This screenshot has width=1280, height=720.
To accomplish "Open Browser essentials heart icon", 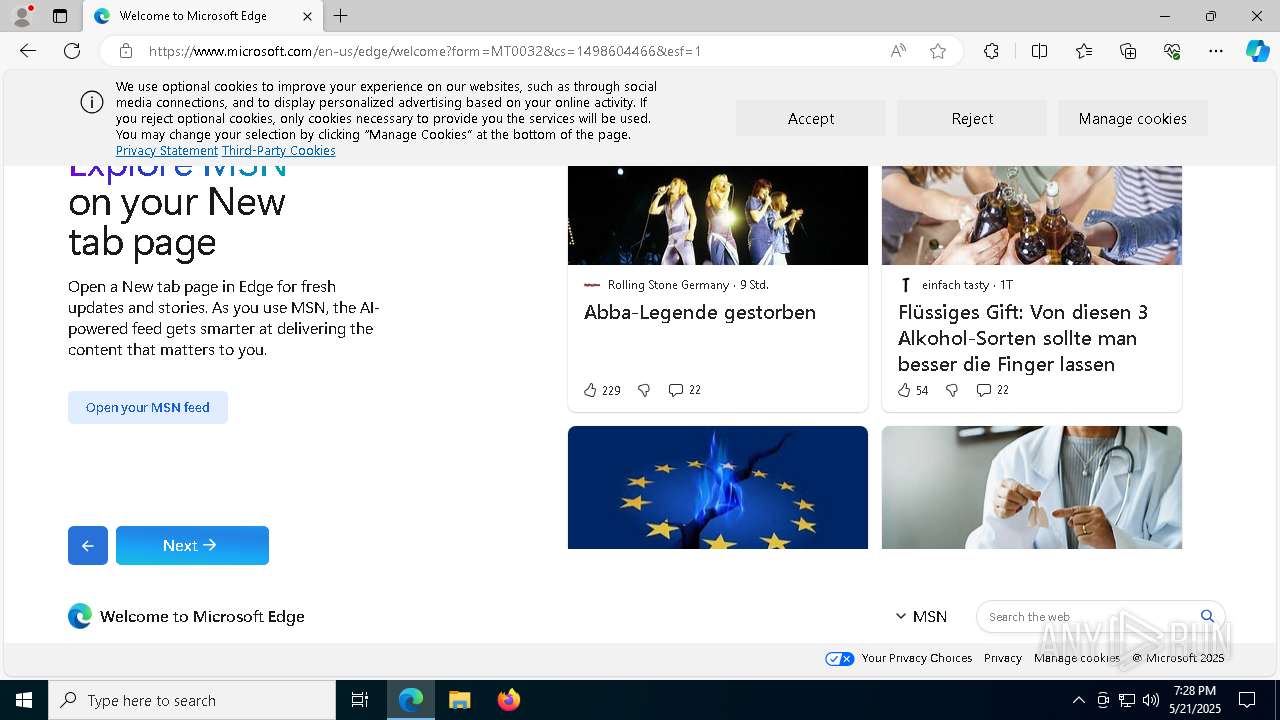I will point(1172,51).
